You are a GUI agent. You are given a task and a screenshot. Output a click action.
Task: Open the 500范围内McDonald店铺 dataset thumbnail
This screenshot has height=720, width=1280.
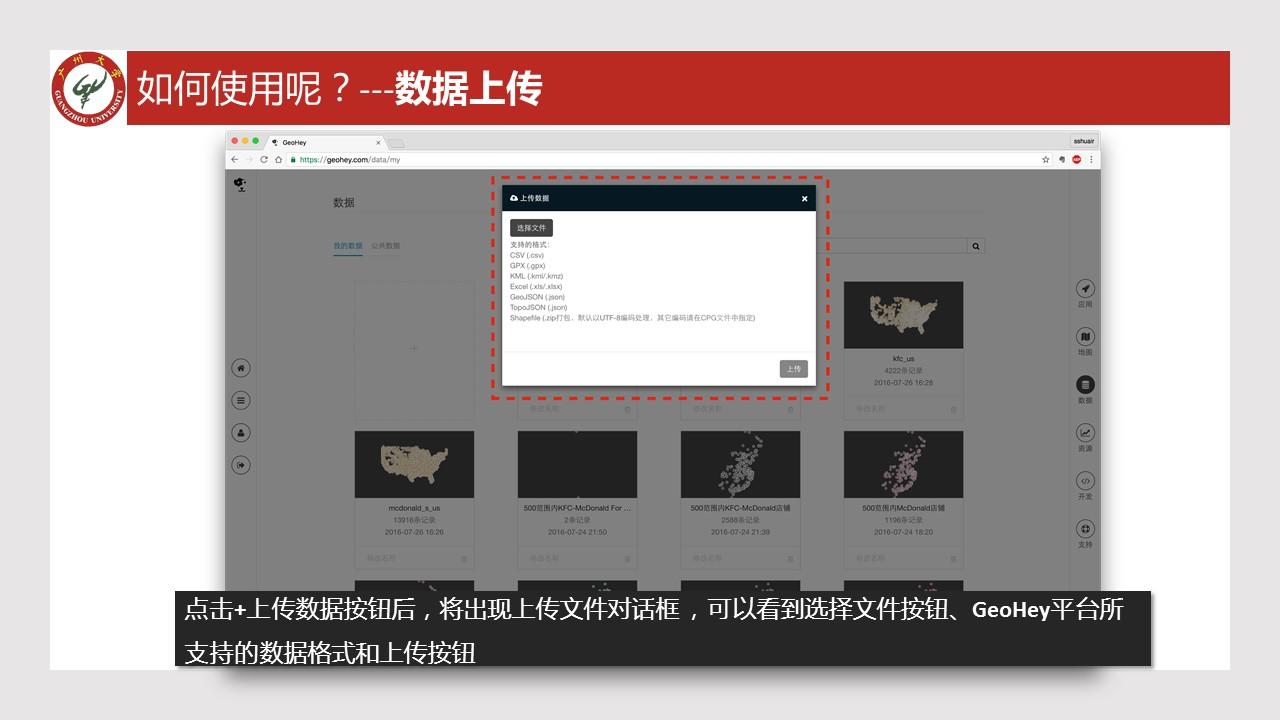pos(903,464)
